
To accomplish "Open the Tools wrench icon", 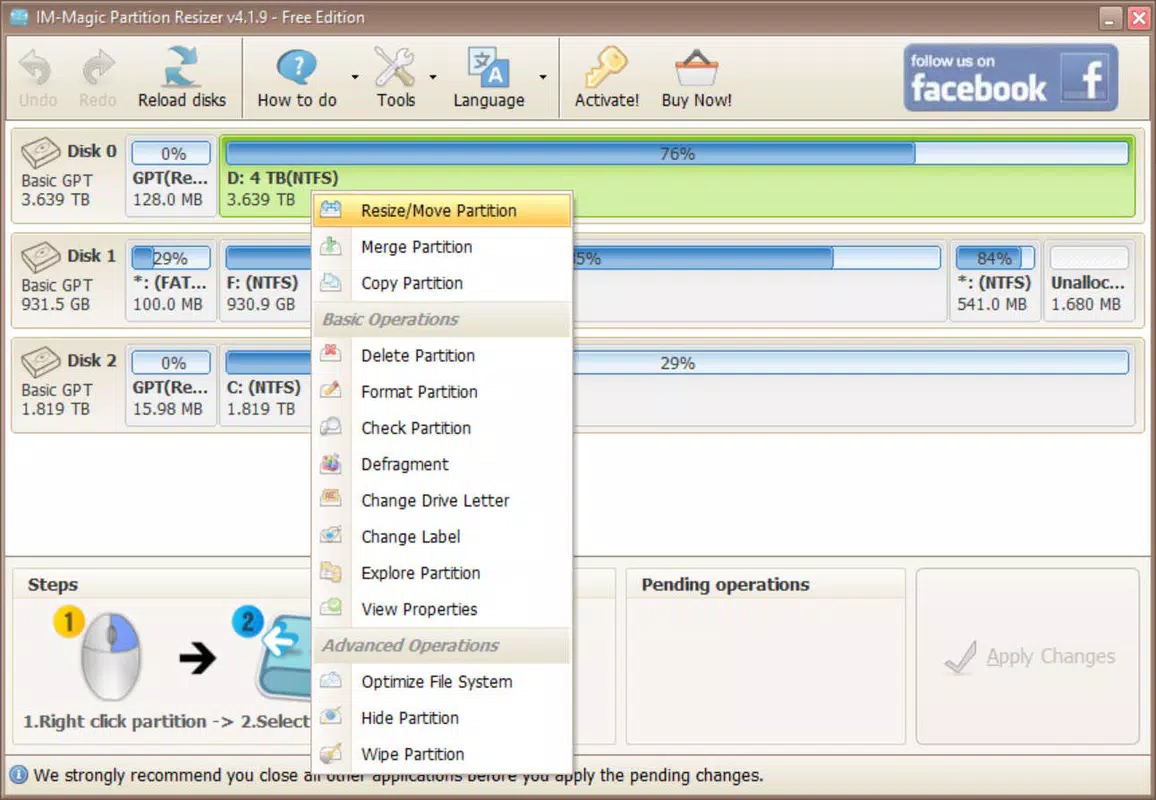I will tap(395, 67).
